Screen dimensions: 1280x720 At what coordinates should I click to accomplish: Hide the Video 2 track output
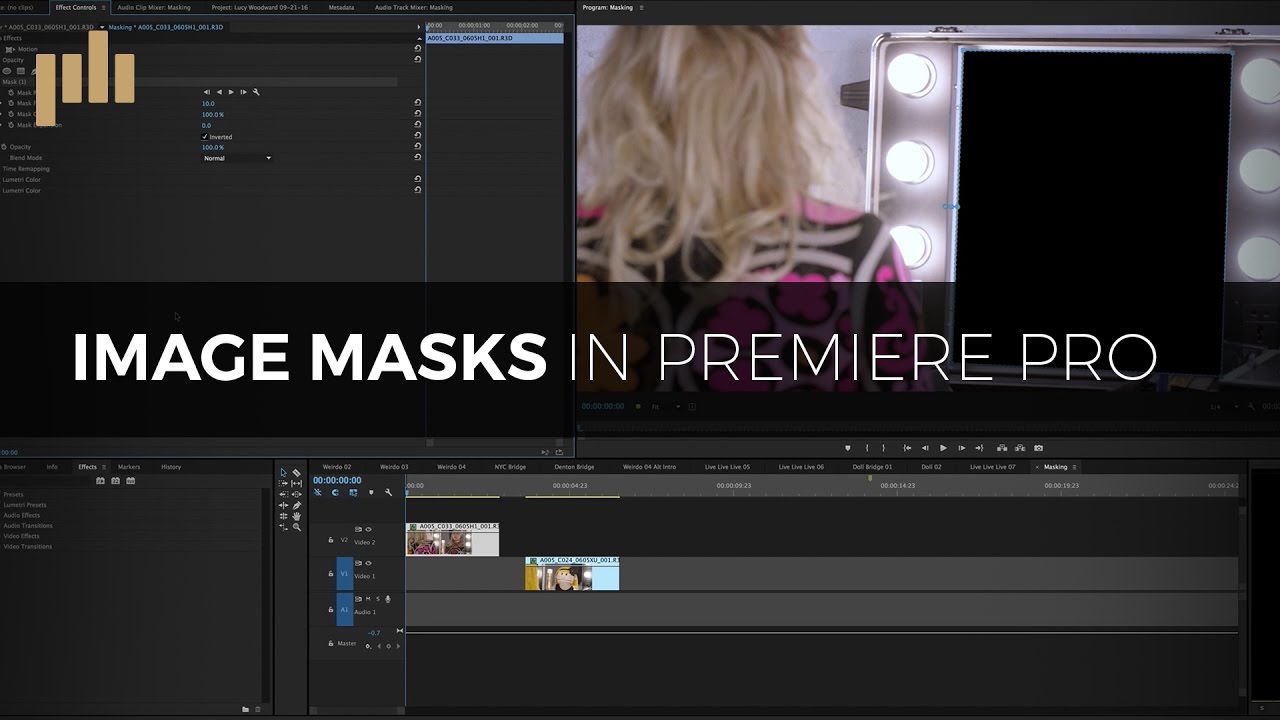pyautogui.click(x=368, y=530)
